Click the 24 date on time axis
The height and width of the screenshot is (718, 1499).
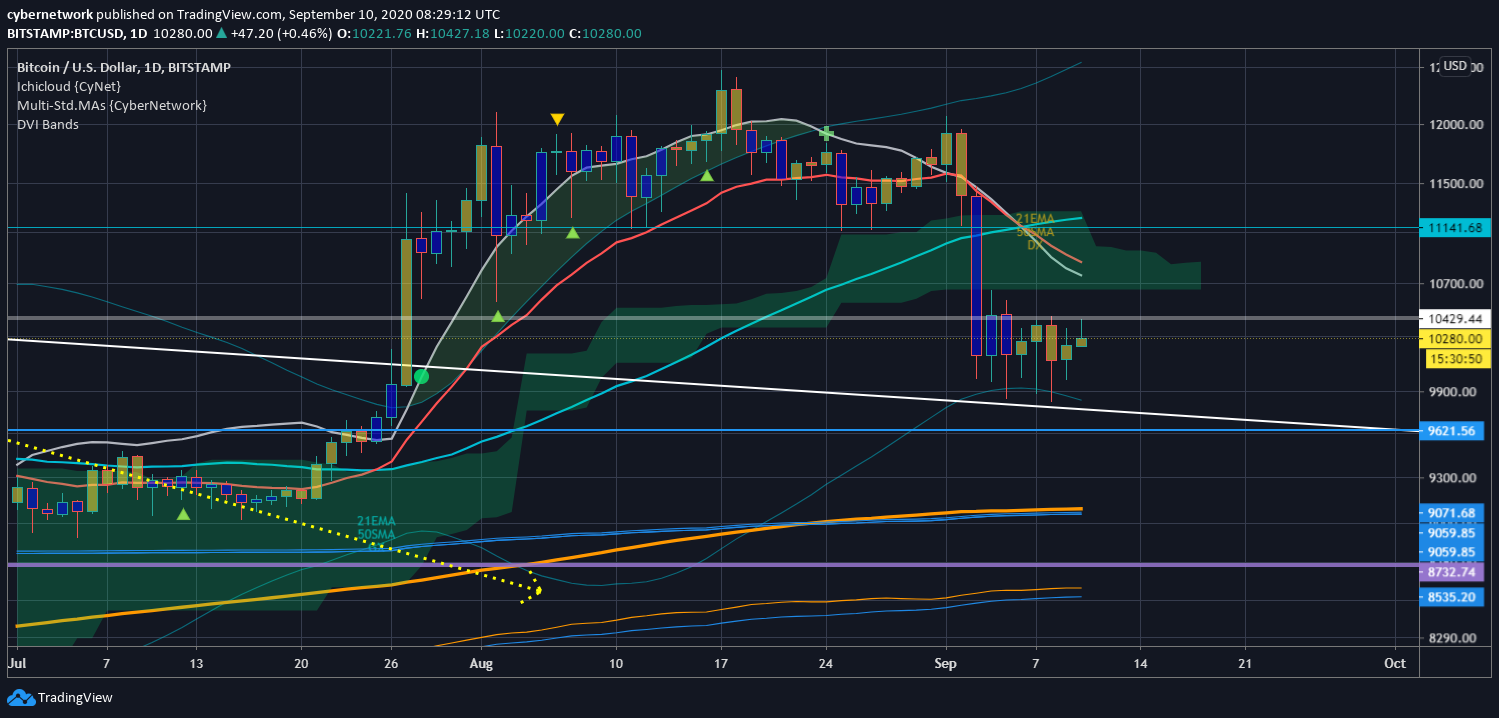826,663
